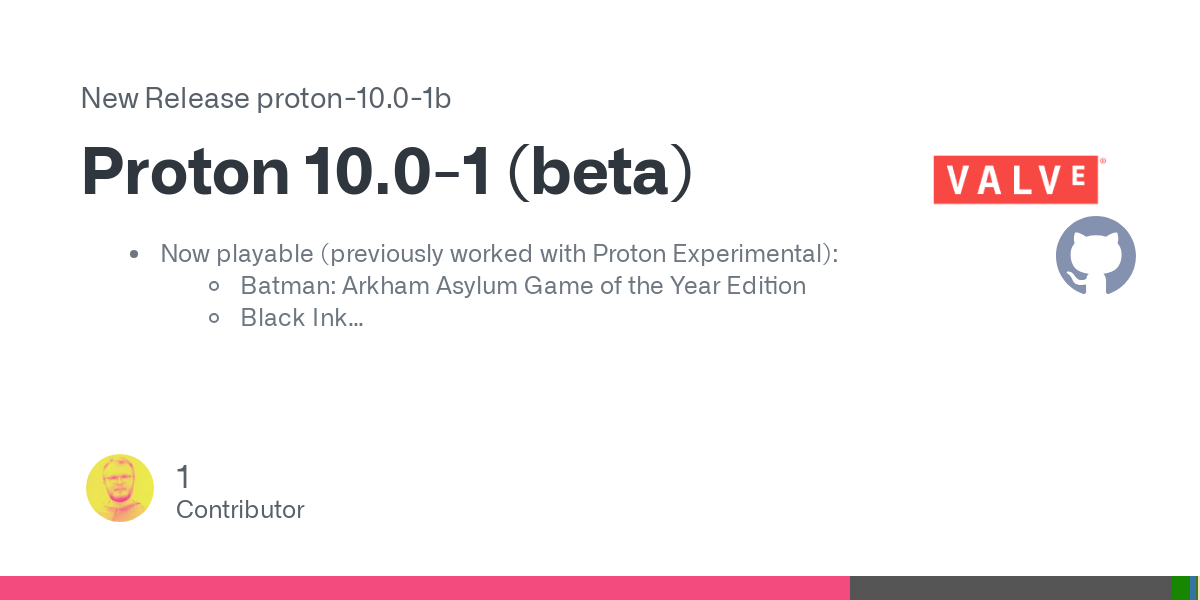1200x600 pixels.
Task: Click the truncated "Black Ink…" entry
Action: (301, 319)
